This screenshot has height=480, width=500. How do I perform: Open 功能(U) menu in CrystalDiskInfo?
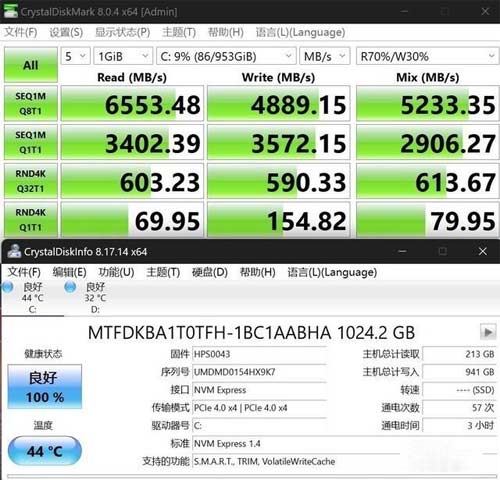pyautogui.click(x=116, y=272)
